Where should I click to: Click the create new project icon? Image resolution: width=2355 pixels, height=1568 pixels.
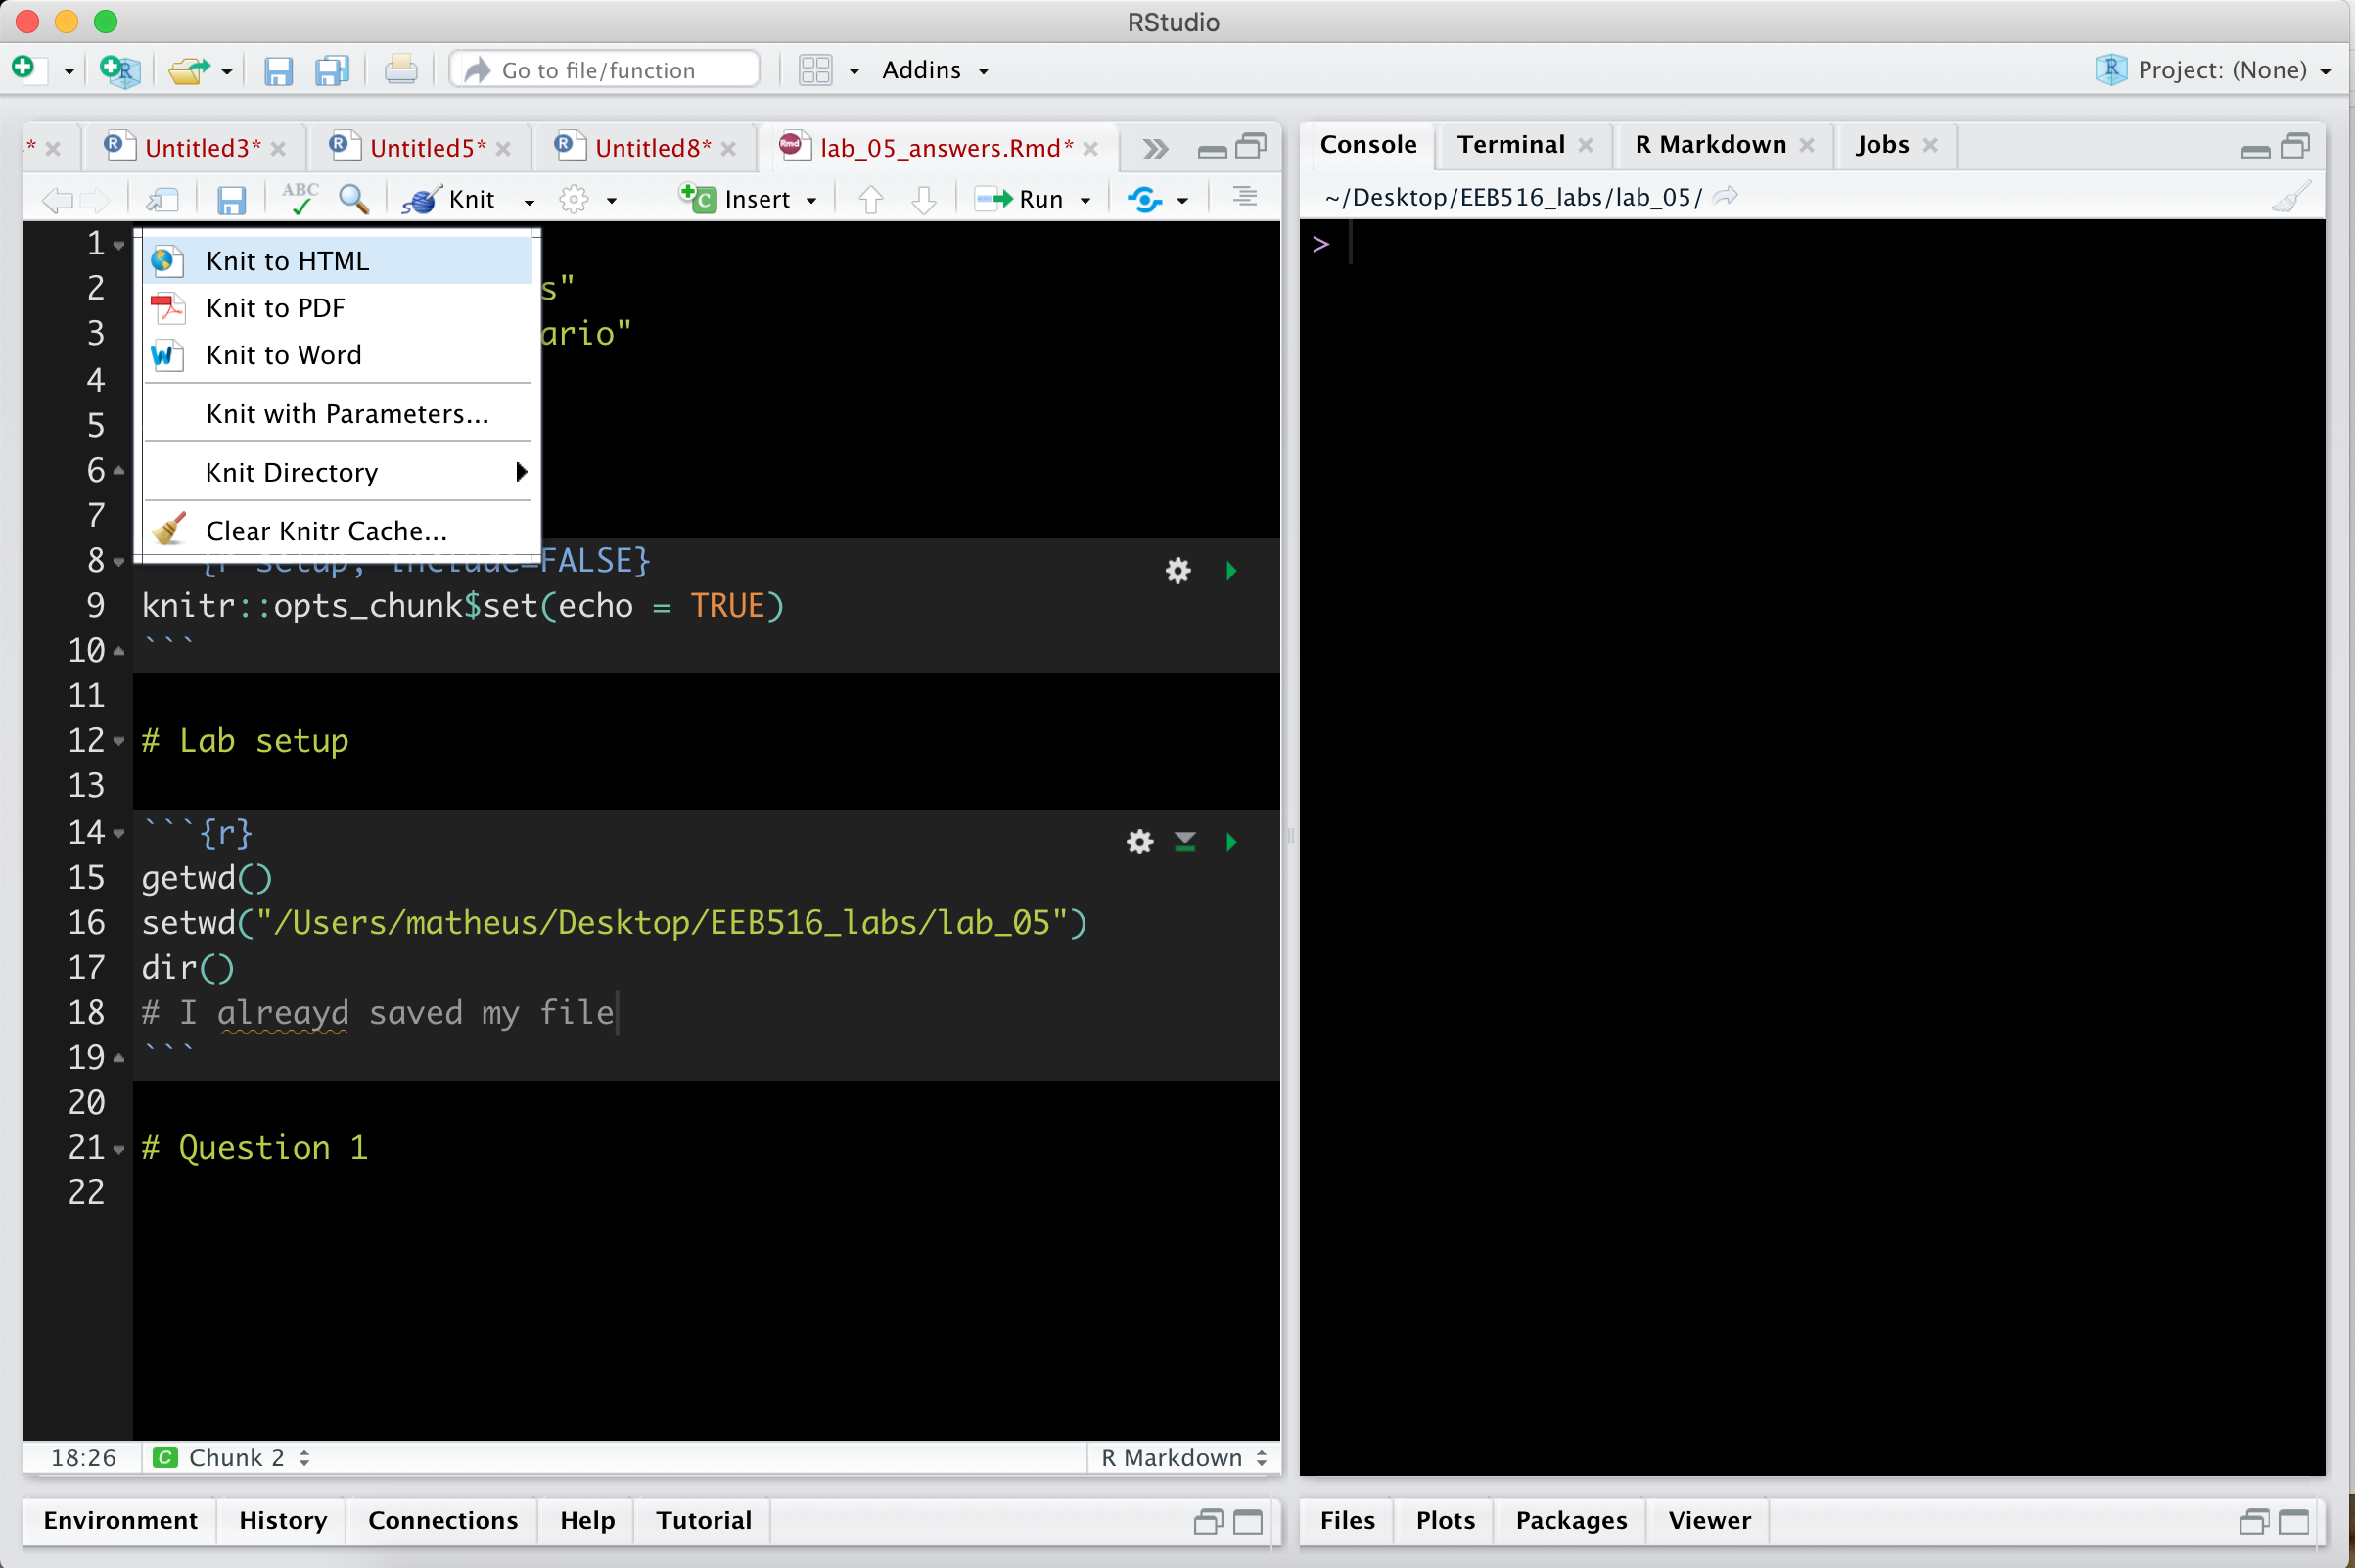click(120, 70)
